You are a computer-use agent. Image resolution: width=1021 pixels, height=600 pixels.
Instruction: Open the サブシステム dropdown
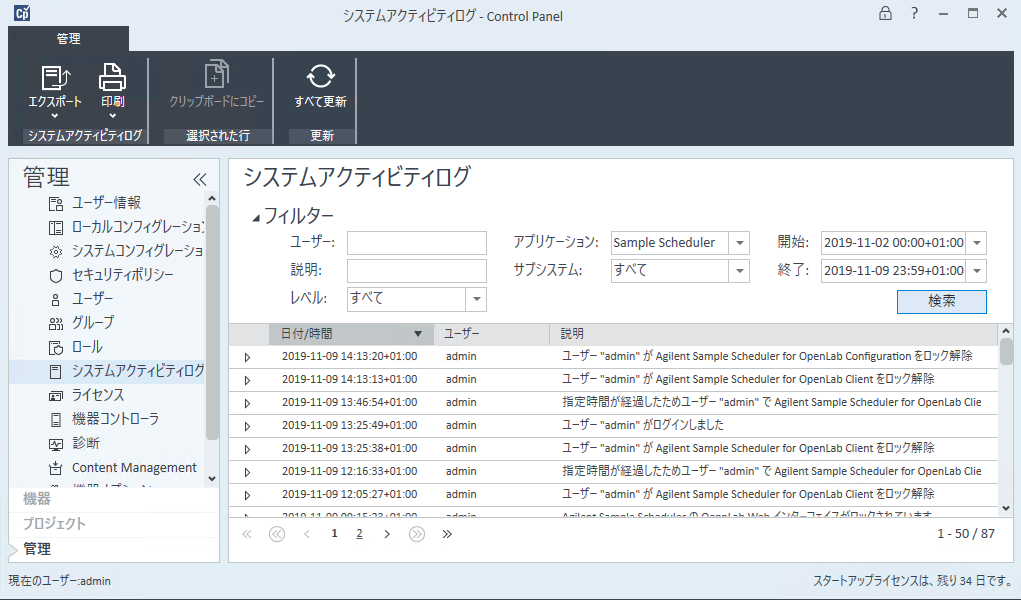(739, 271)
